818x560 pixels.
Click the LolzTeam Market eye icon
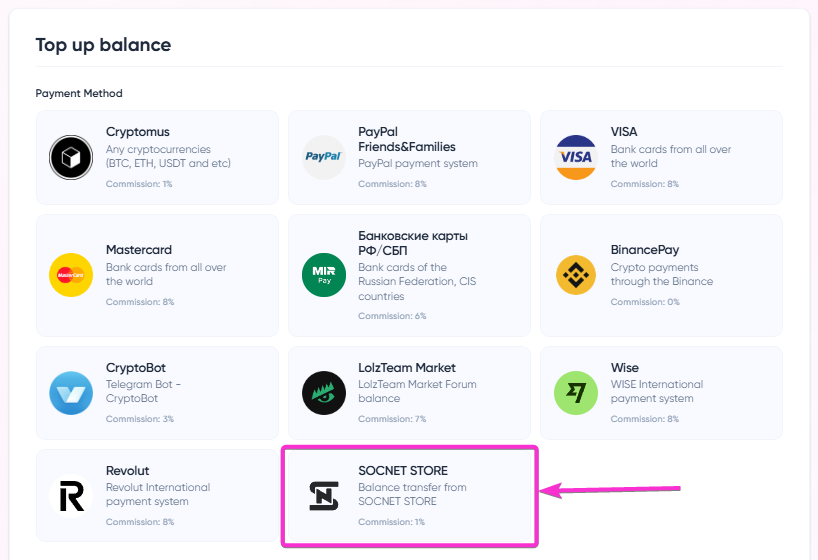pyautogui.click(x=323, y=393)
